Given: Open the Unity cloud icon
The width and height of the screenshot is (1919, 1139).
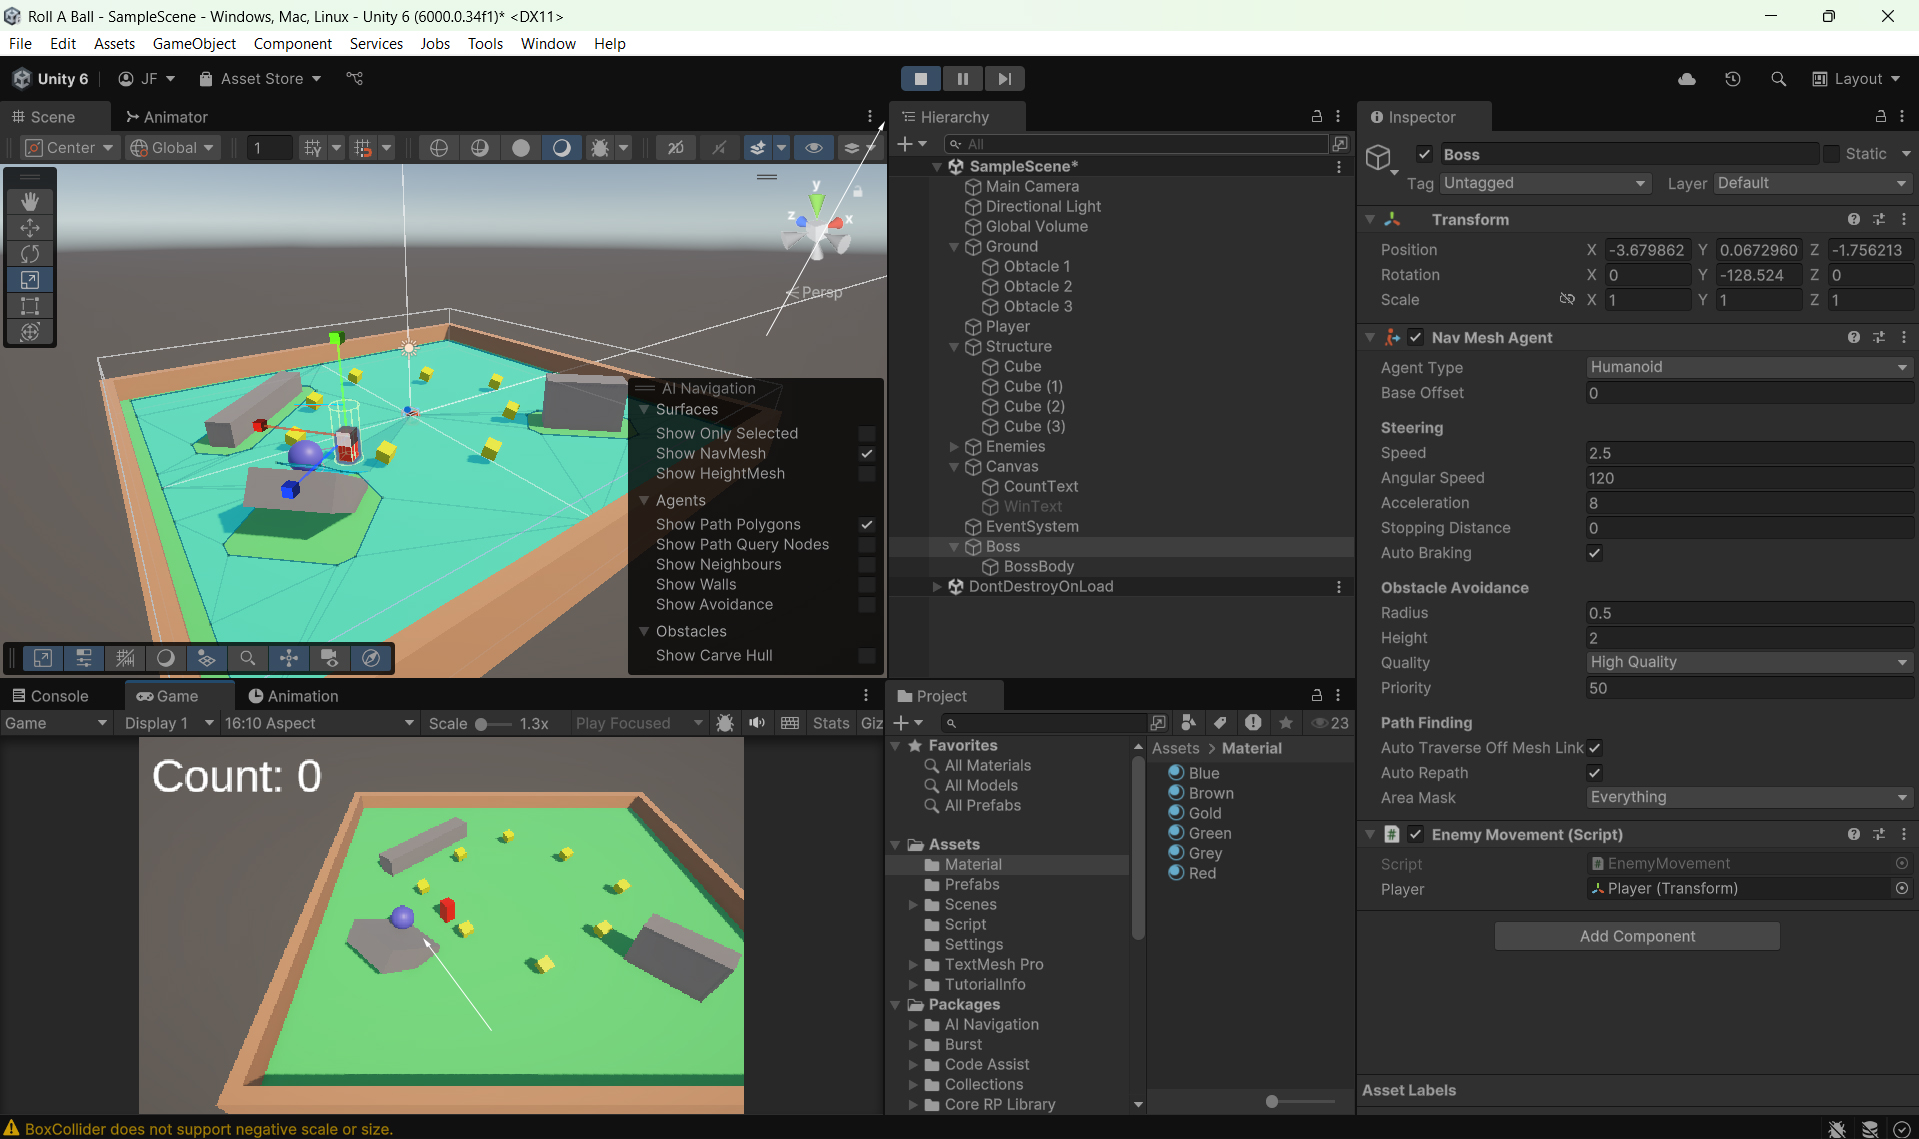Looking at the screenshot, I should [x=1687, y=79].
